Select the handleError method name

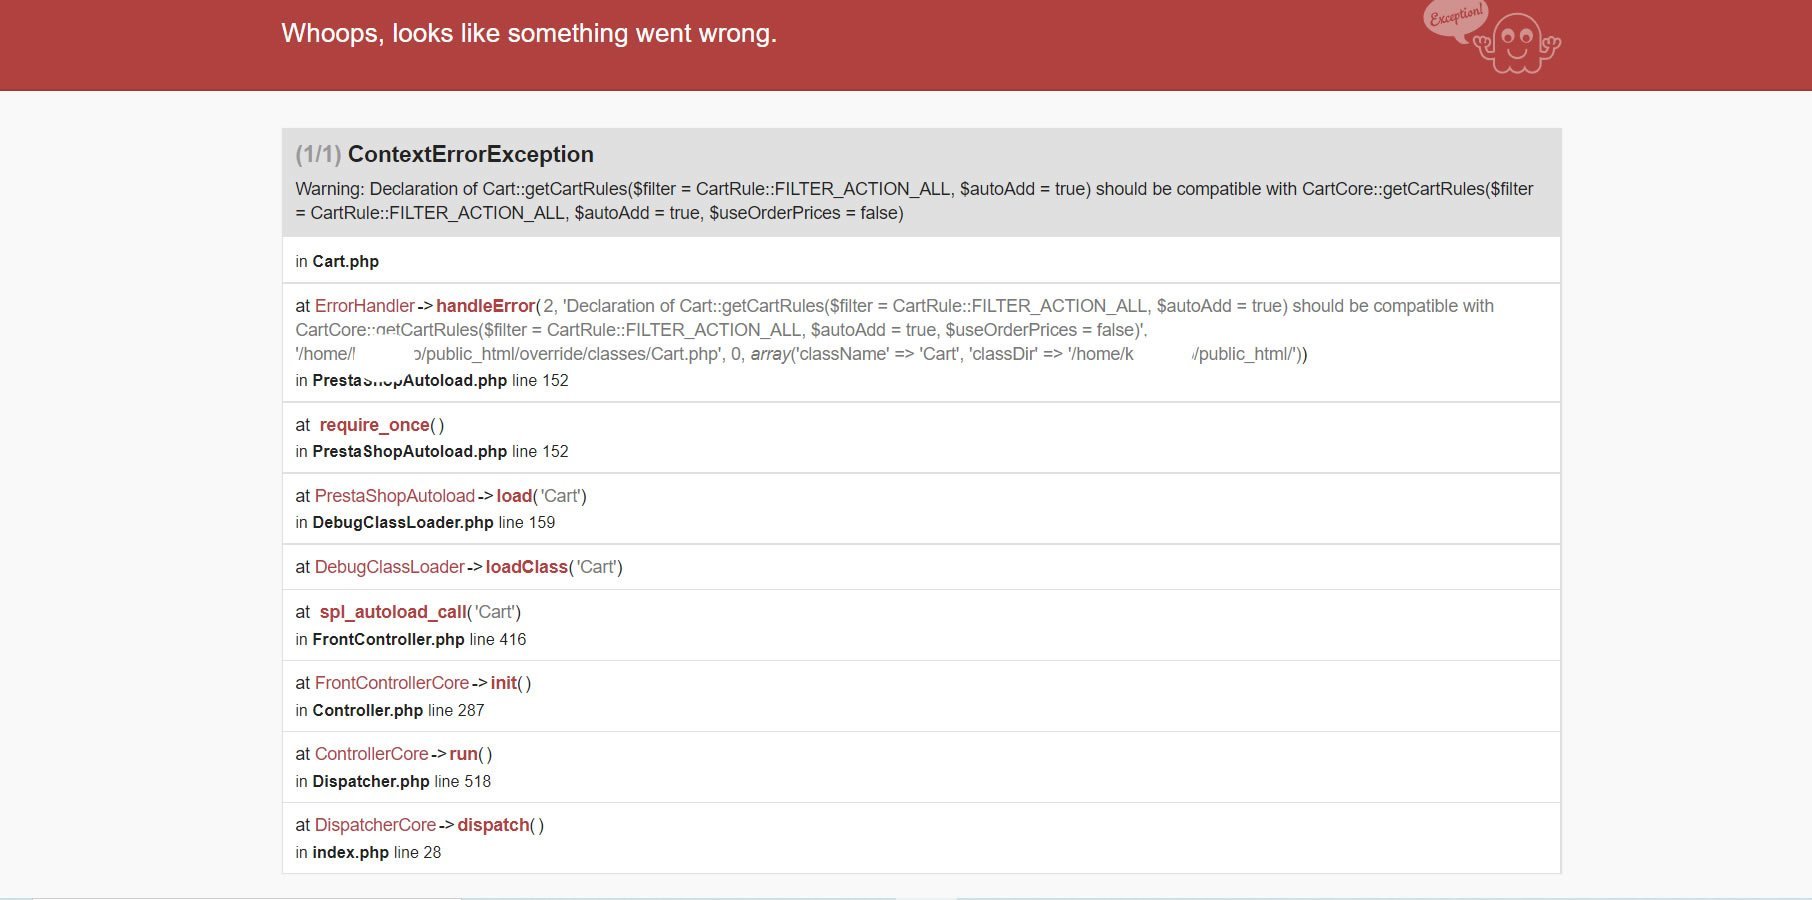coord(485,306)
